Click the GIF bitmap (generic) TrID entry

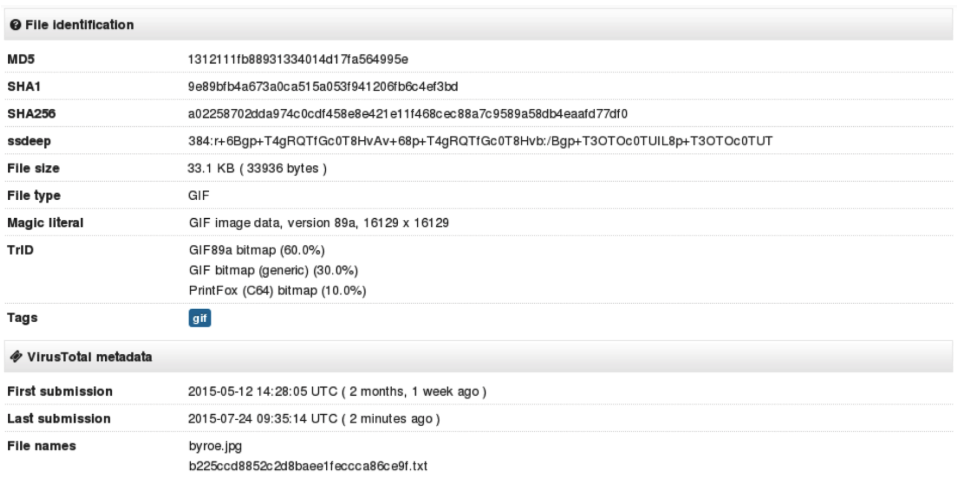274,271
